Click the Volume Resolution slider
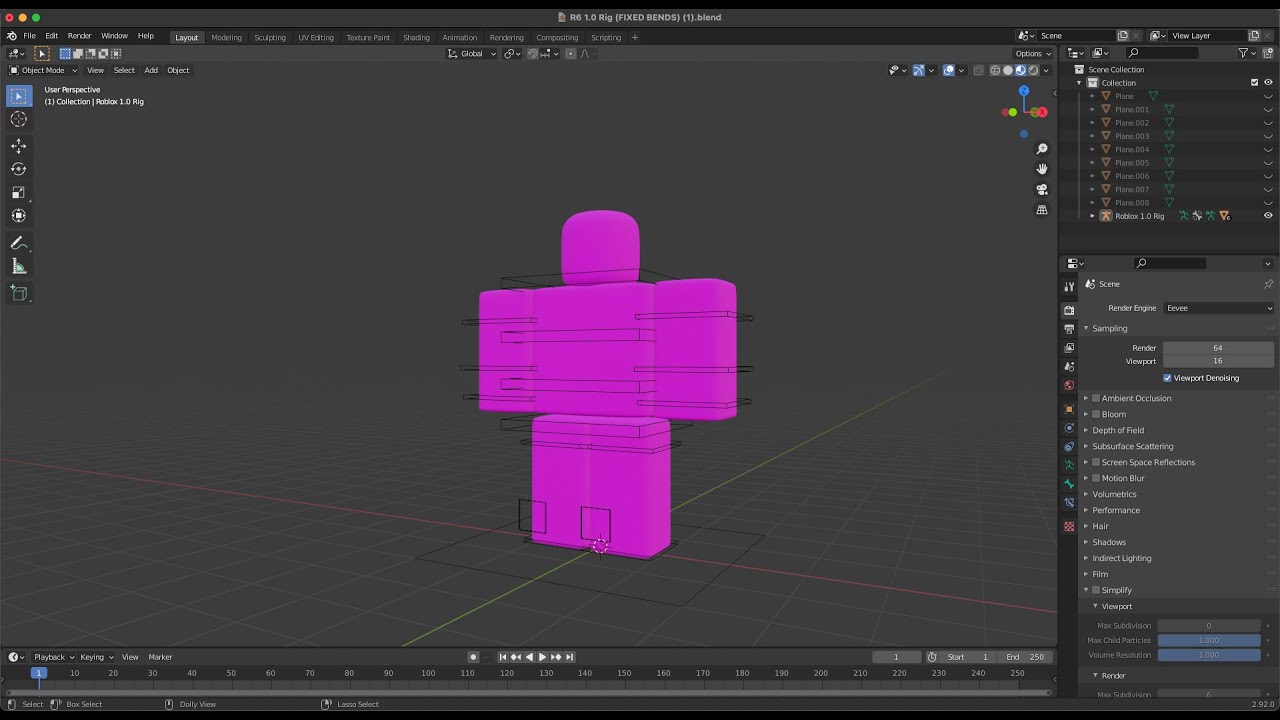The height and width of the screenshot is (720, 1280). point(1209,655)
